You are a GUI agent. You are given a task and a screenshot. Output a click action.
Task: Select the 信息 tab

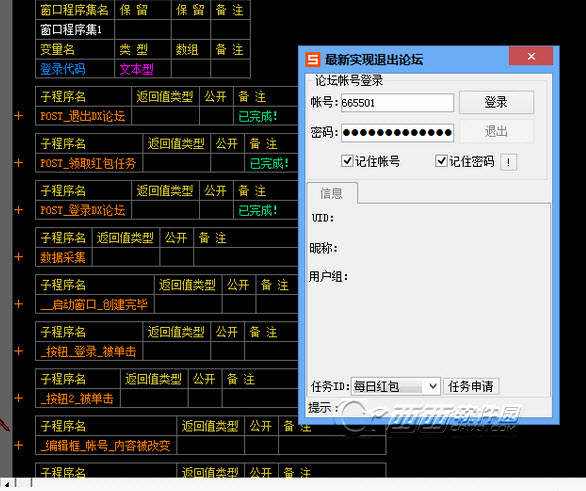[x=331, y=193]
